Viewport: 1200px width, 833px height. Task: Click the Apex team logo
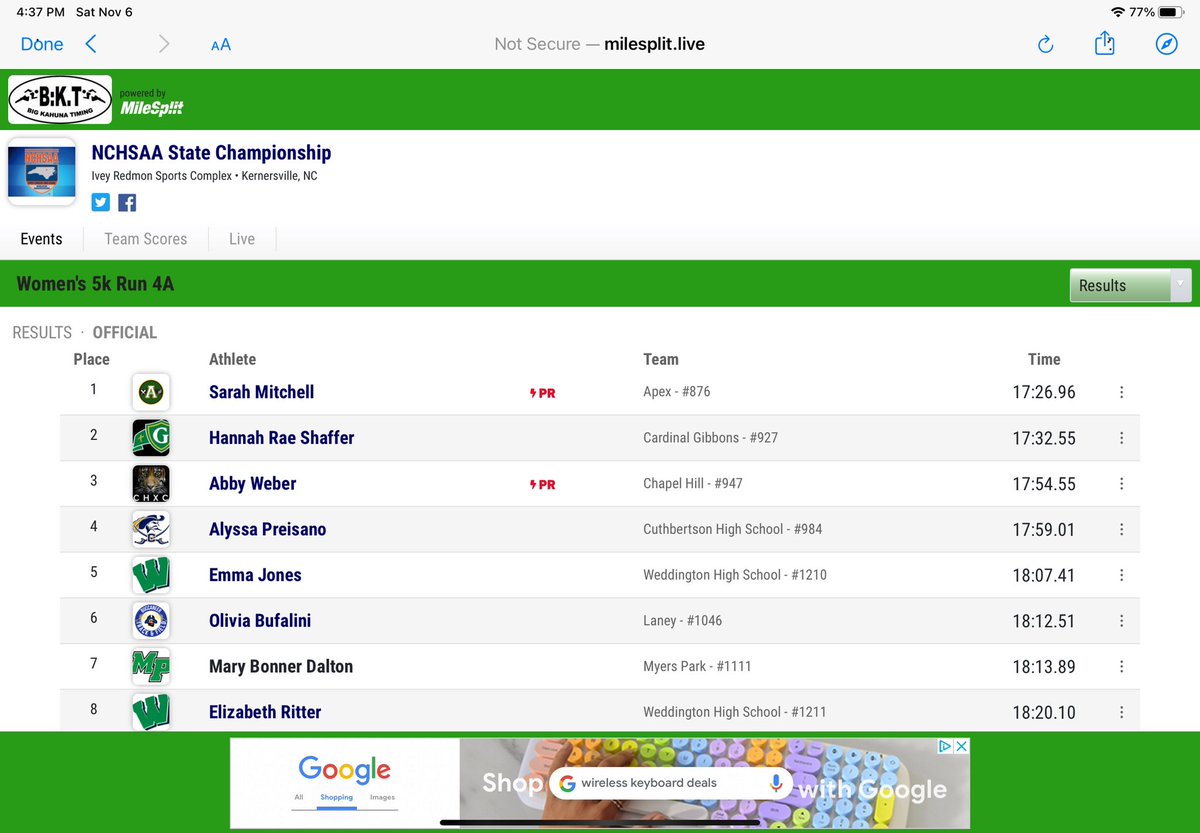click(x=151, y=392)
